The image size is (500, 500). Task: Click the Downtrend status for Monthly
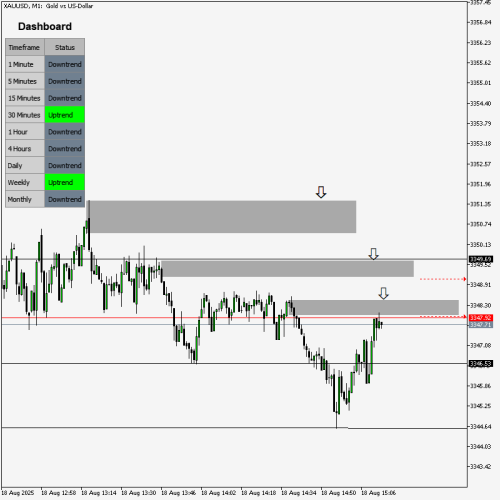[65, 199]
